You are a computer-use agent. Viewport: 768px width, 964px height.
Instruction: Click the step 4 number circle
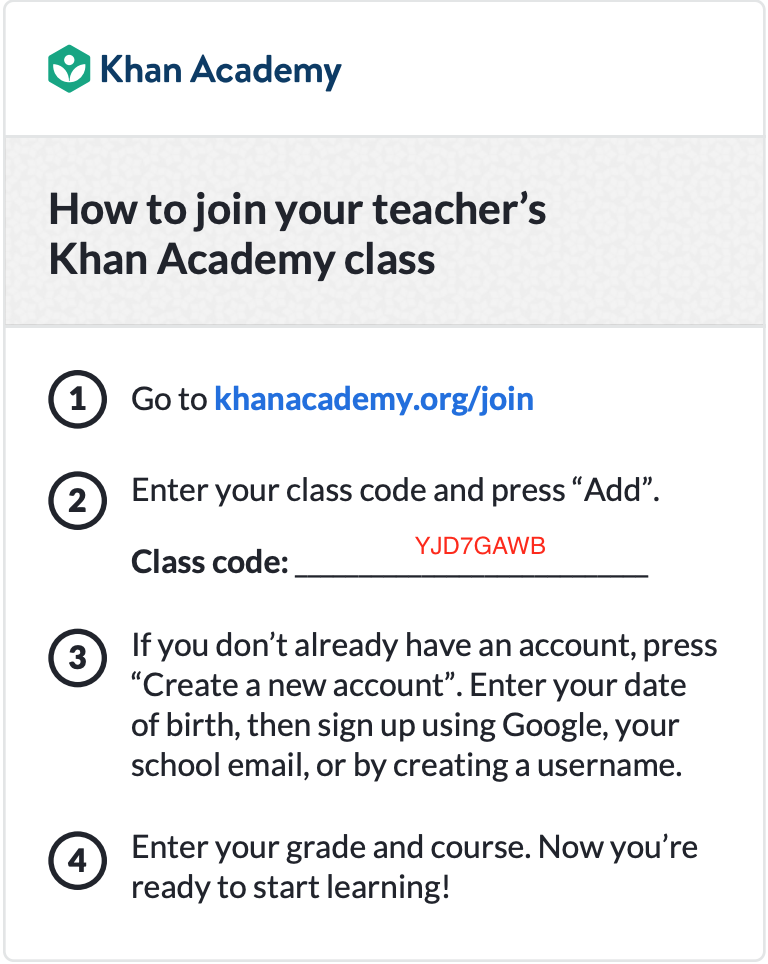(x=77, y=860)
